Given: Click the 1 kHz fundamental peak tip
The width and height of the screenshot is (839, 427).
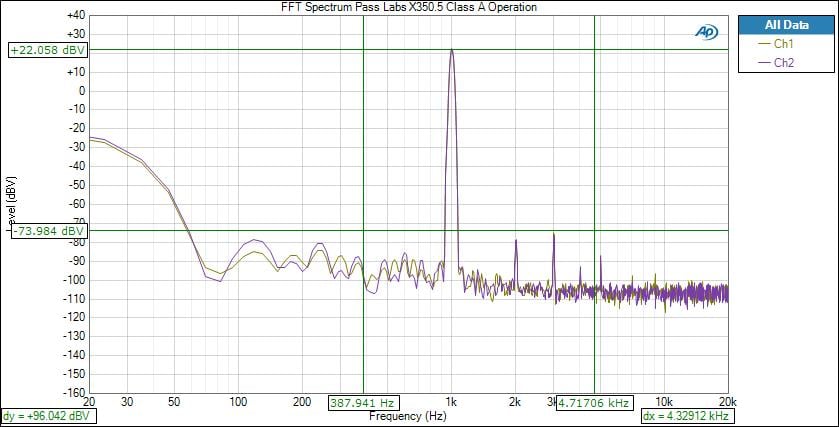Looking at the screenshot, I should click(452, 50).
